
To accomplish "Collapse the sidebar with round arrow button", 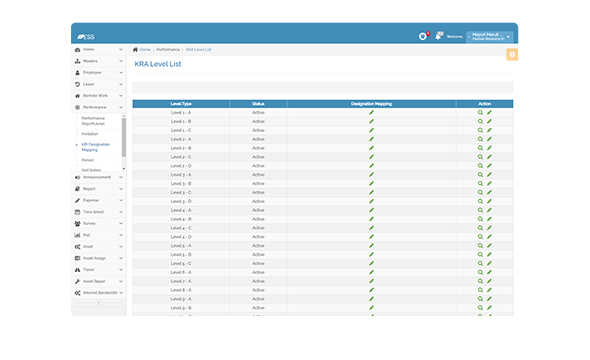I will click(x=99, y=303).
